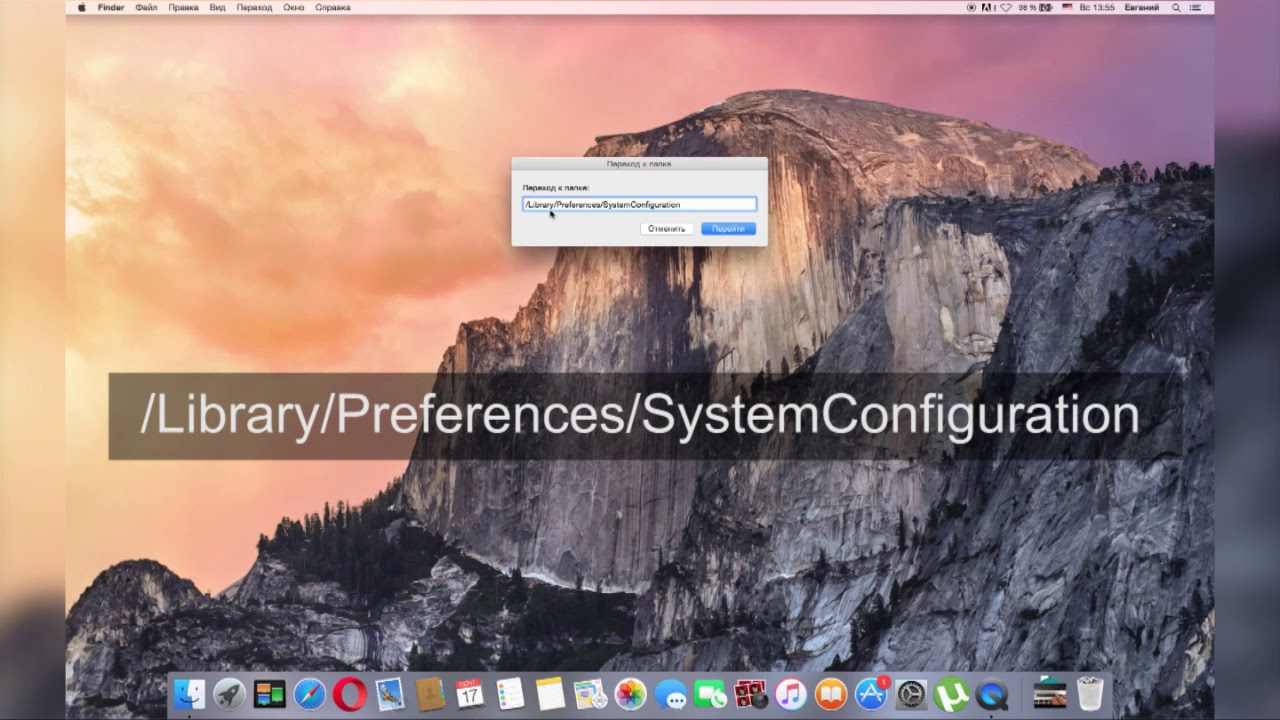Open the Евгений user menu
Image resolution: width=1280 pixels, height=720 pixels.
pyautogui.click(x=1141, y=7)
